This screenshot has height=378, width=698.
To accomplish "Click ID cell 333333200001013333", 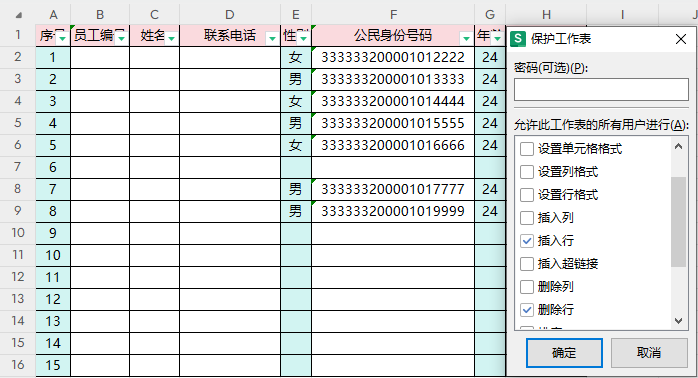I will 393,79.
